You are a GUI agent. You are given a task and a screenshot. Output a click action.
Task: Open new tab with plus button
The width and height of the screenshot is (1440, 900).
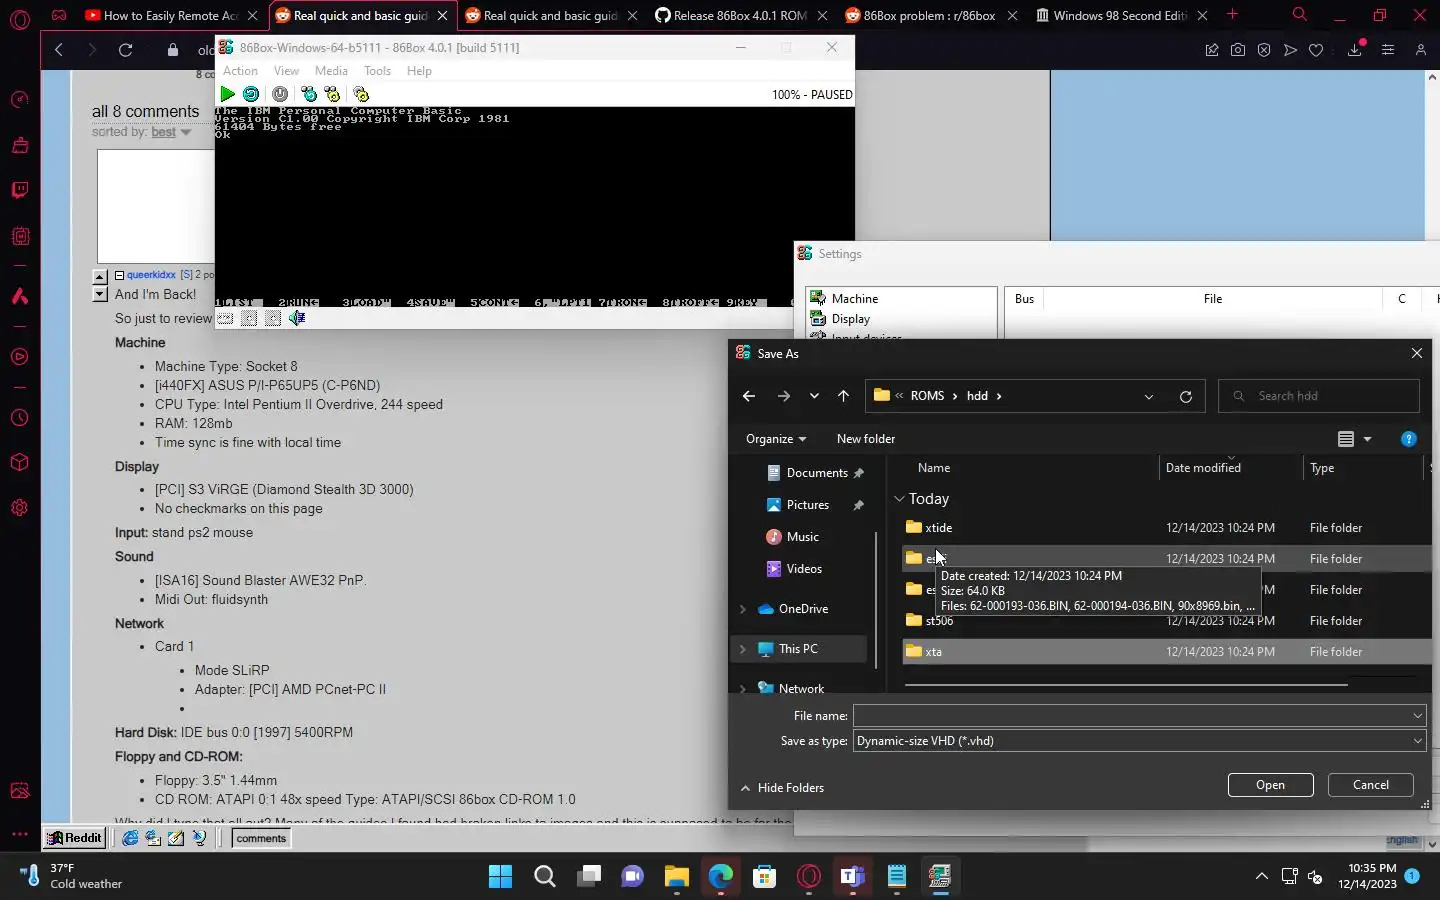click(x=1232, y=15)
